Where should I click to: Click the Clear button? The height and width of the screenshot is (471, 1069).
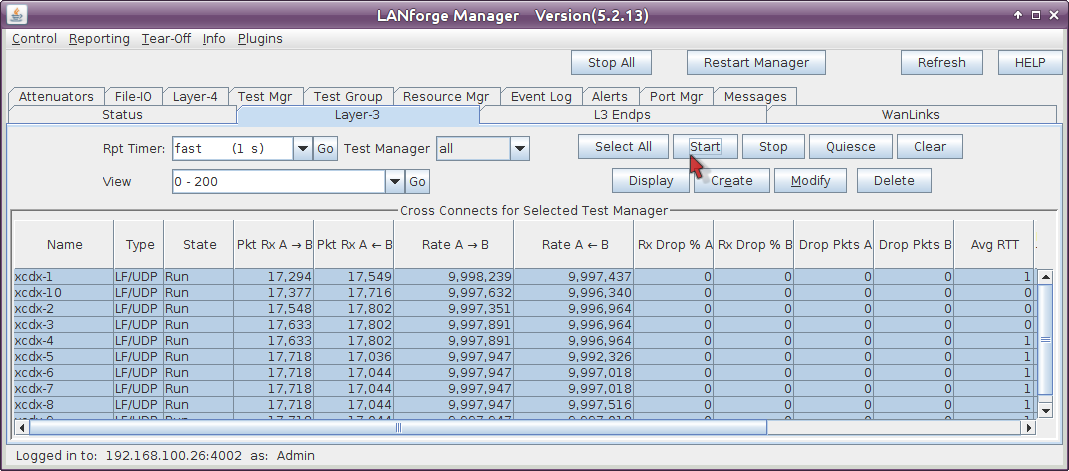coord(930,147)
